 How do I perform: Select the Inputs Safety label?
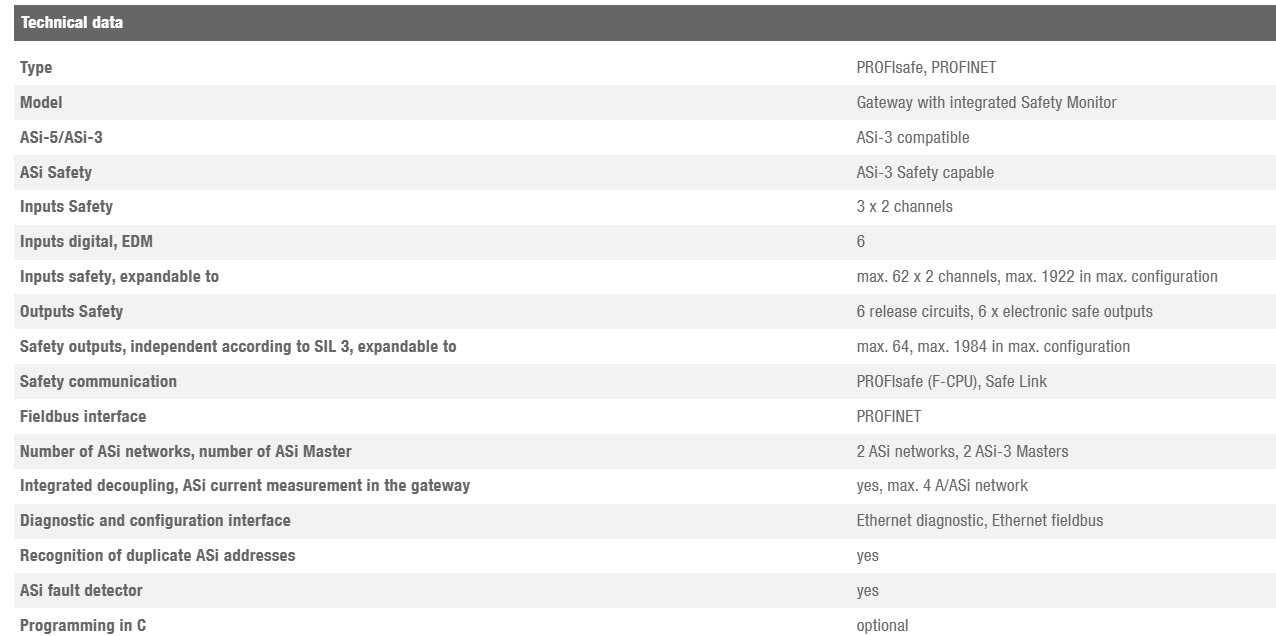pos(66,207)
